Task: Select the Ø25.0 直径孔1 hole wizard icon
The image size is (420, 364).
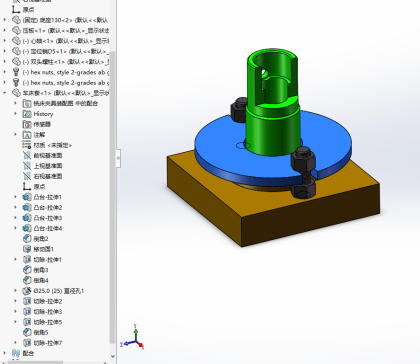Action: 27,291
